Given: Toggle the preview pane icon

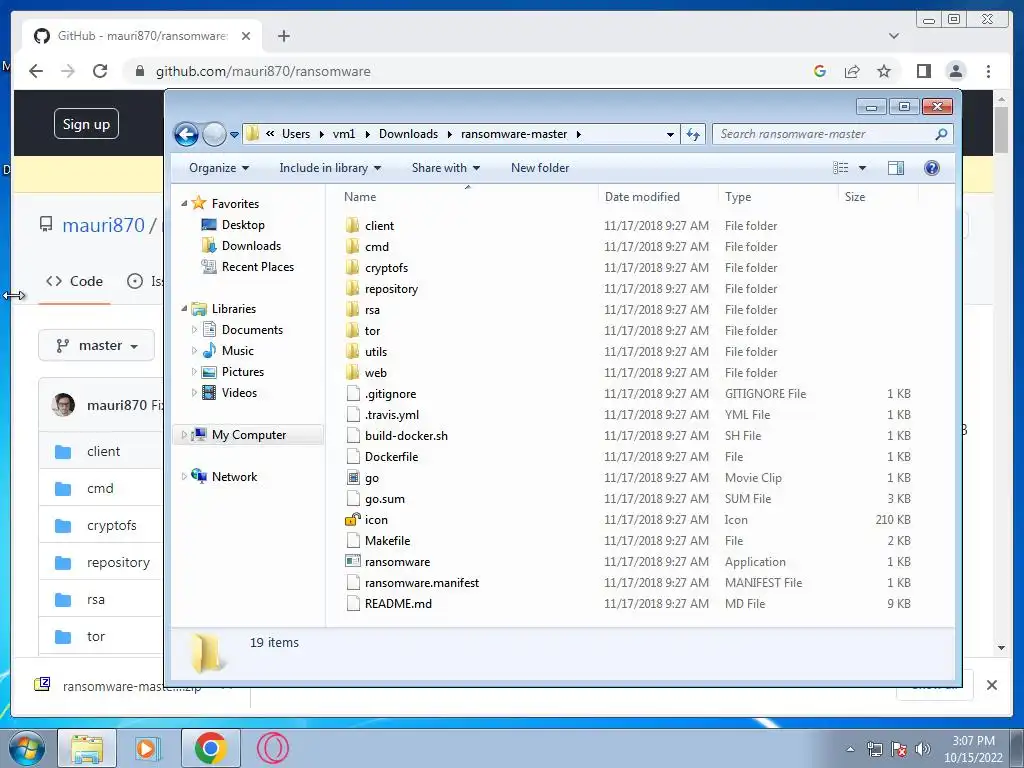Looking at the screenshot, I should point(896,168).
